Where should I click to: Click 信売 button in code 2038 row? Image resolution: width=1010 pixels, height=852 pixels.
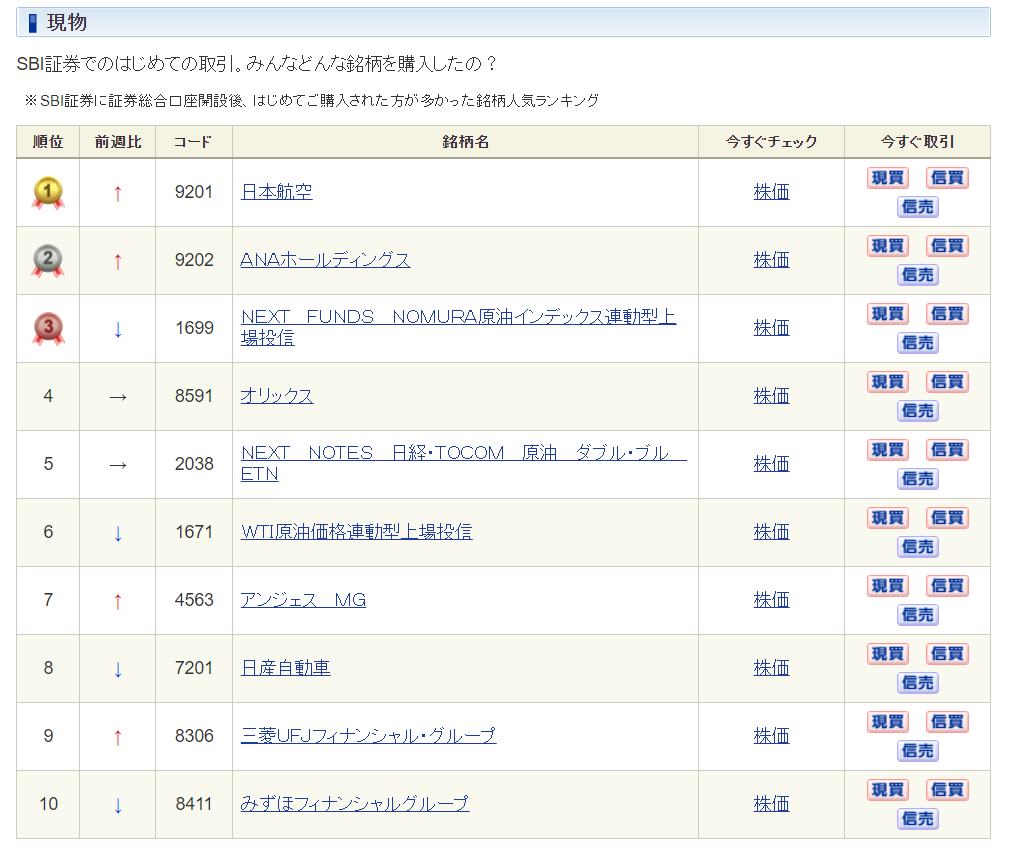click(x=917, y=478)
